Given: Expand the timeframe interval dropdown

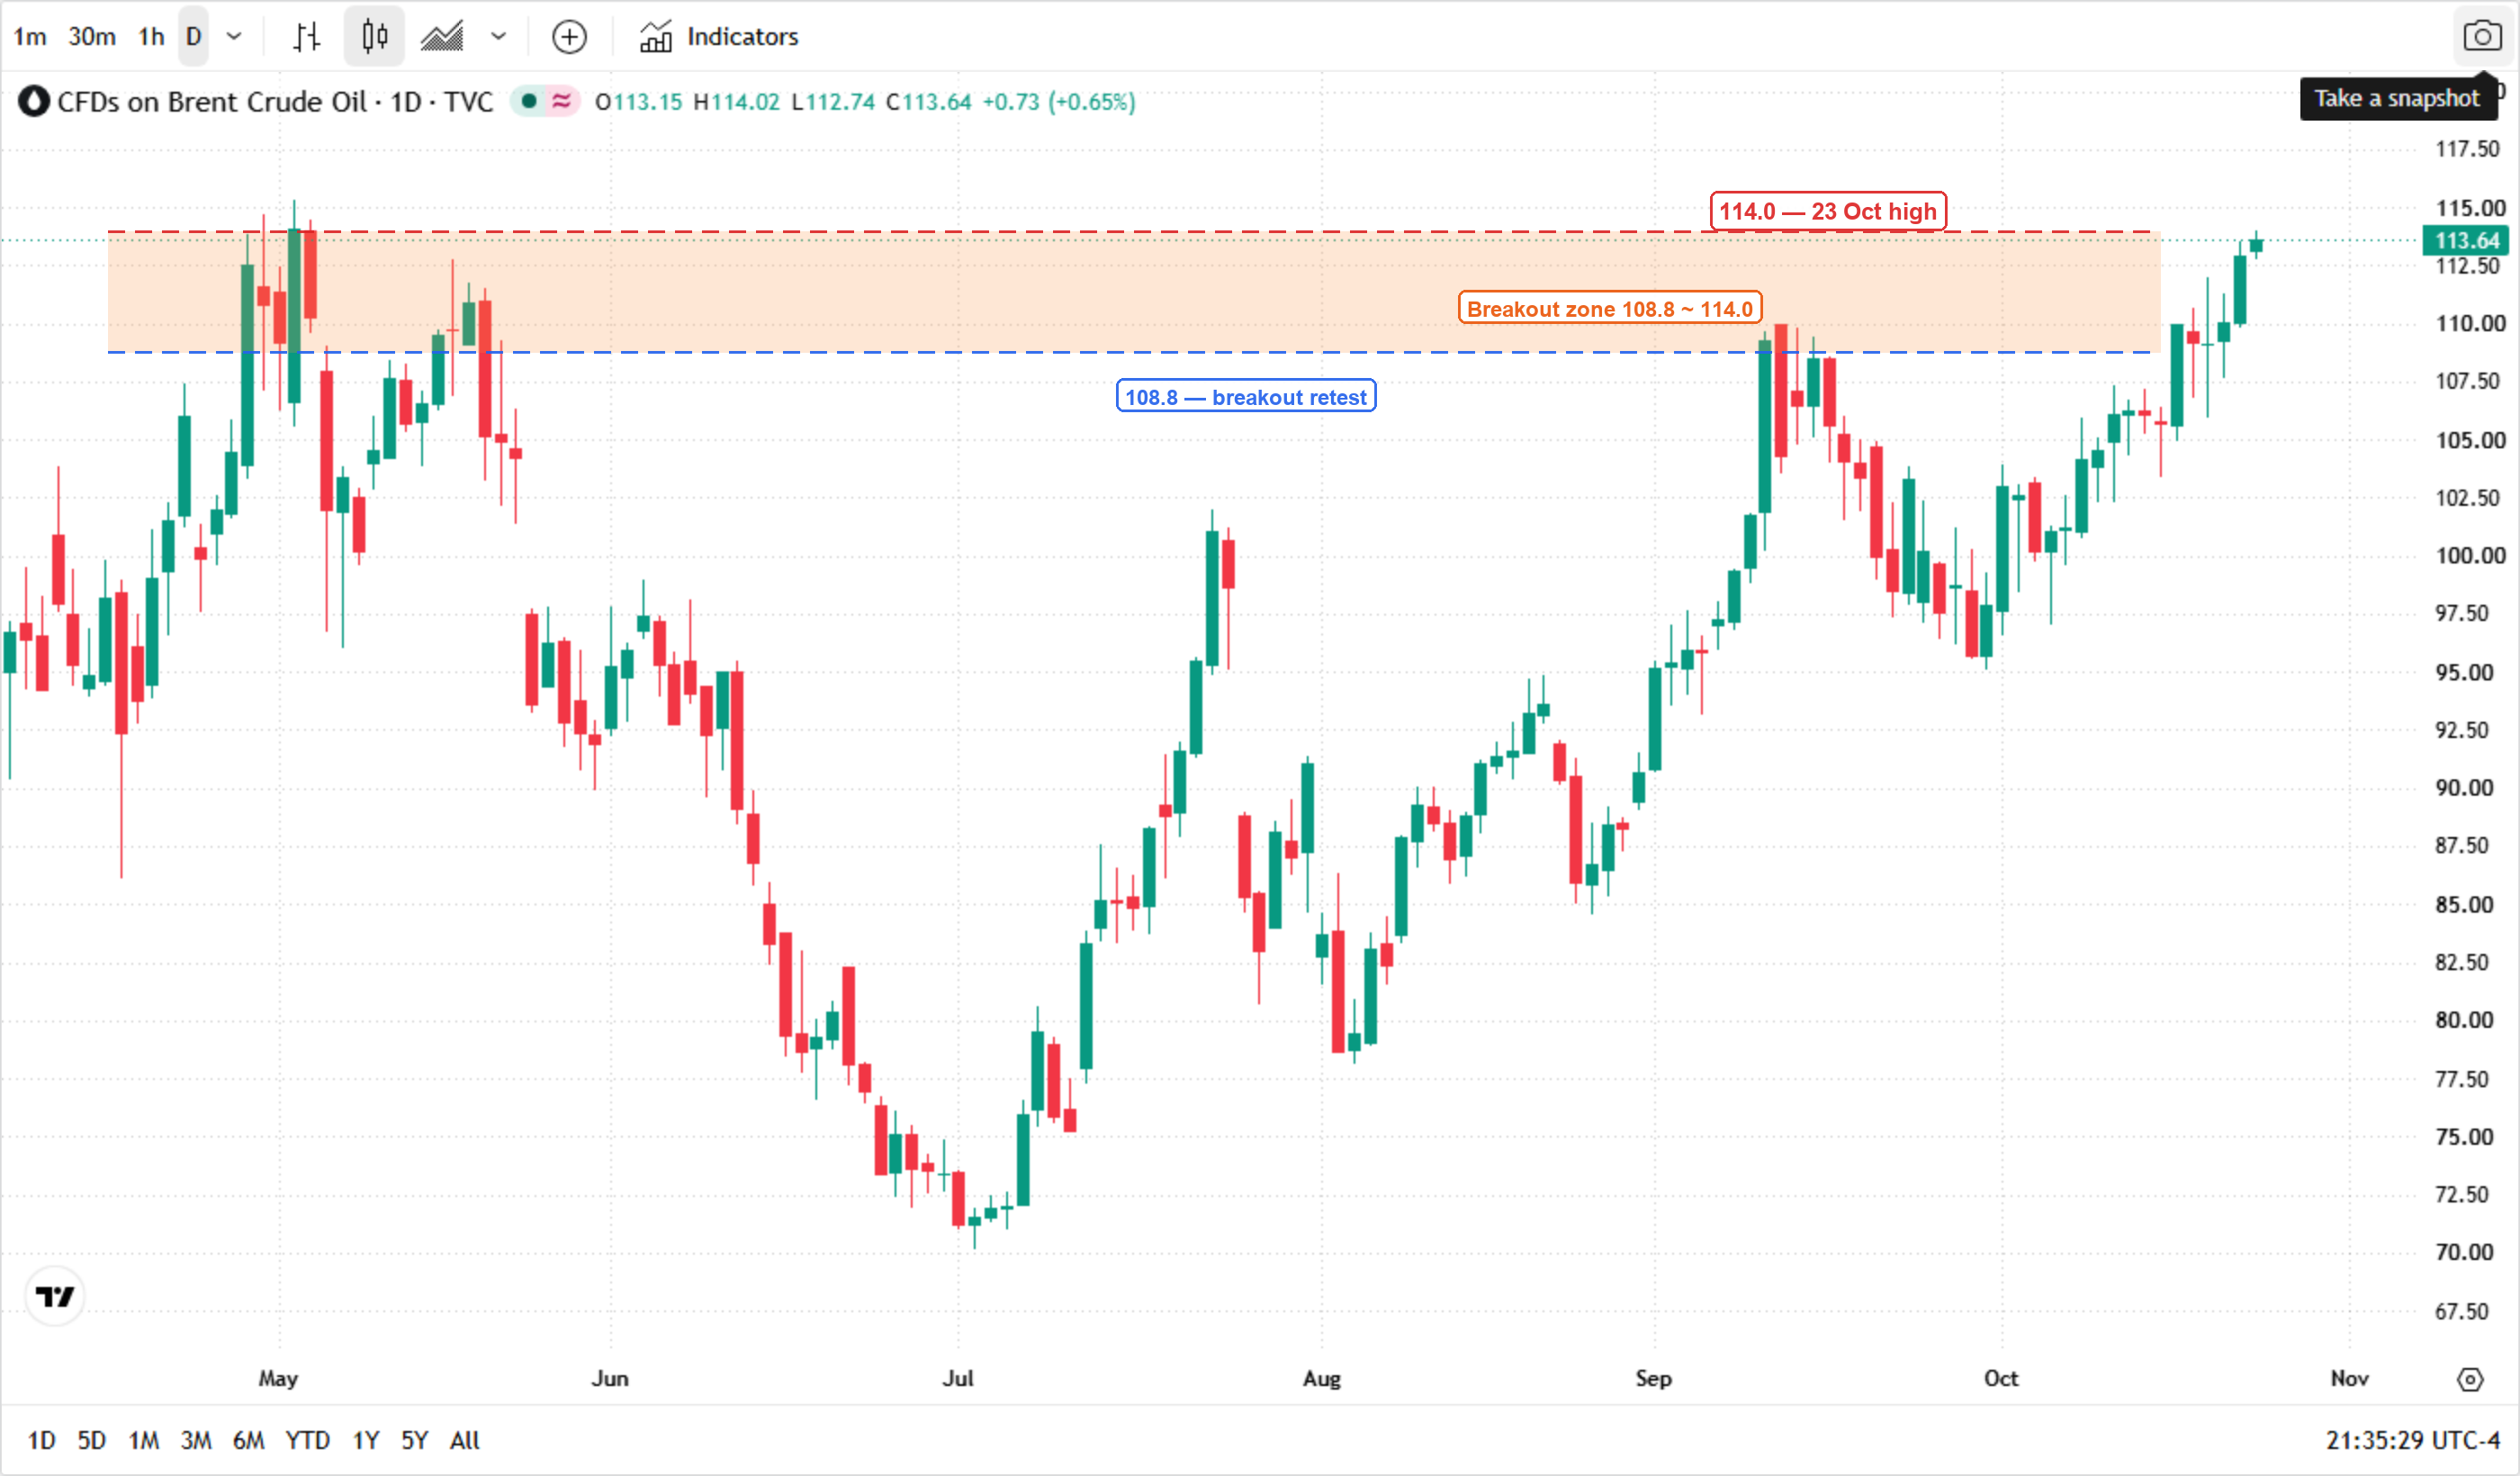Looking at the screenshot, I should (x=234, y=37).
